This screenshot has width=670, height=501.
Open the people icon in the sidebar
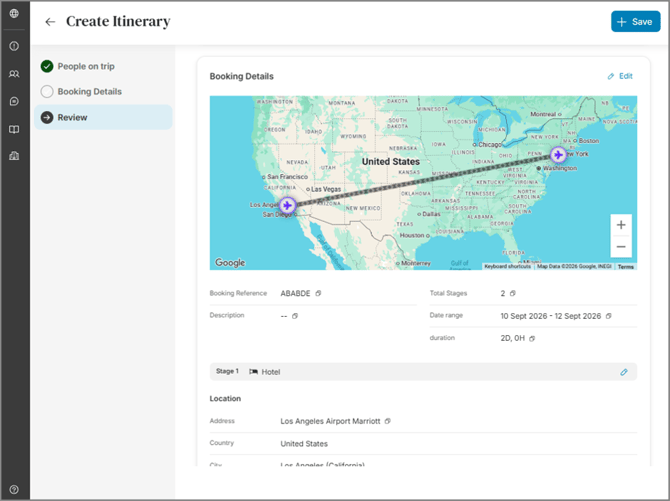click(14, 74)
